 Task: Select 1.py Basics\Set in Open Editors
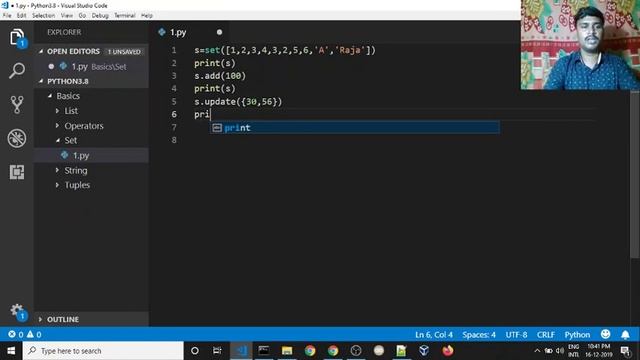[91, 67]
